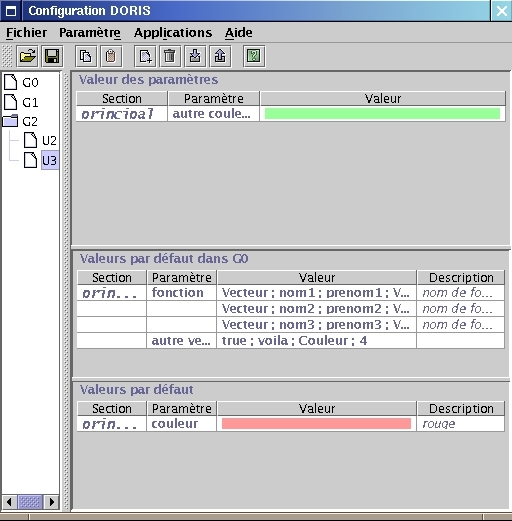
Task: Open the Paramètre menu
Action: pos(90,33)
